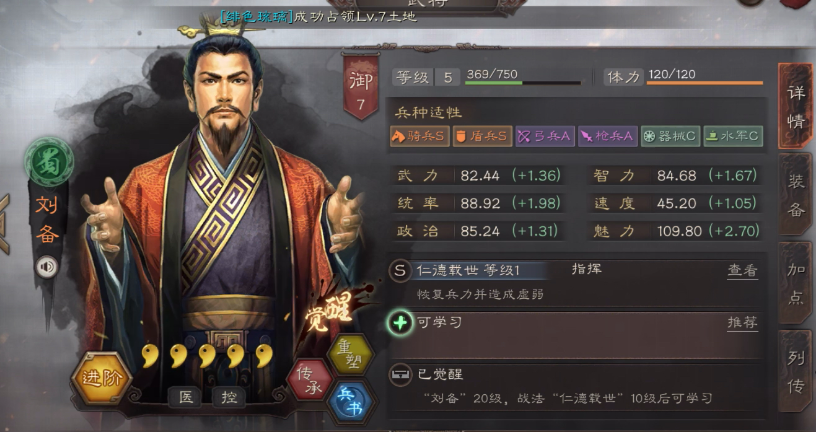Open the 重塑 hexagon icon
The width and height of the screenshot is (816, 432).
point(350,354)
